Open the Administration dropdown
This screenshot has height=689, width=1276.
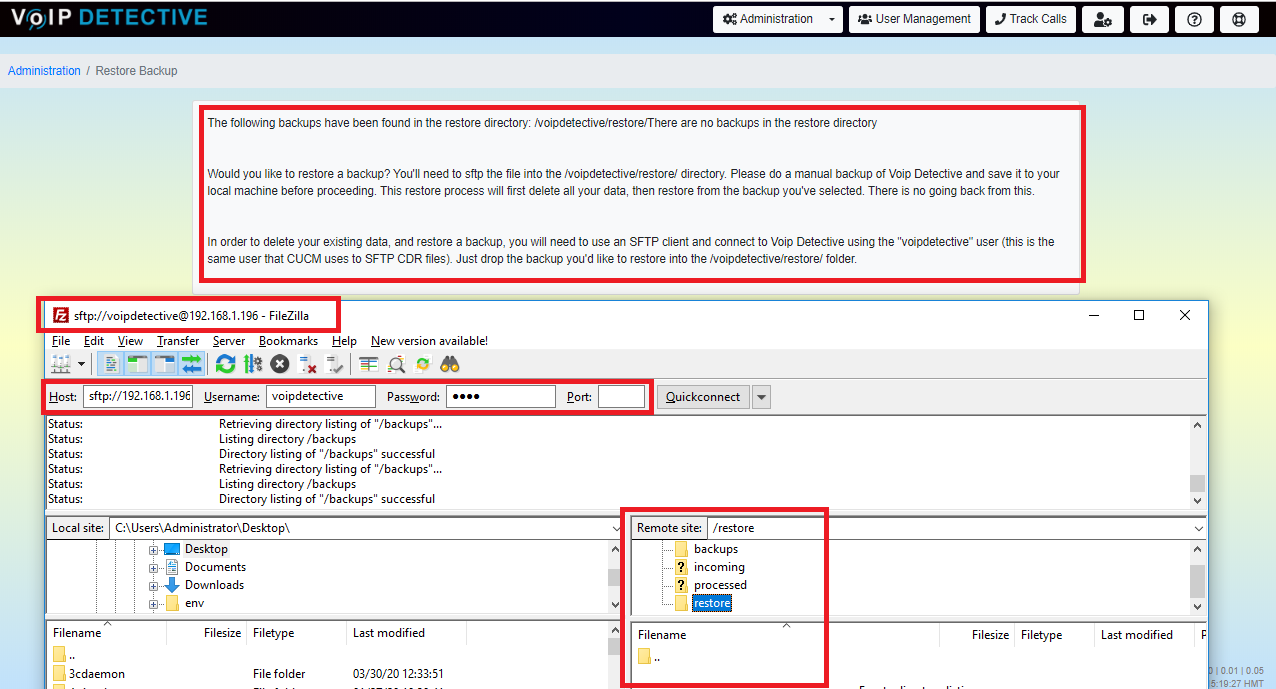(779, 19)
